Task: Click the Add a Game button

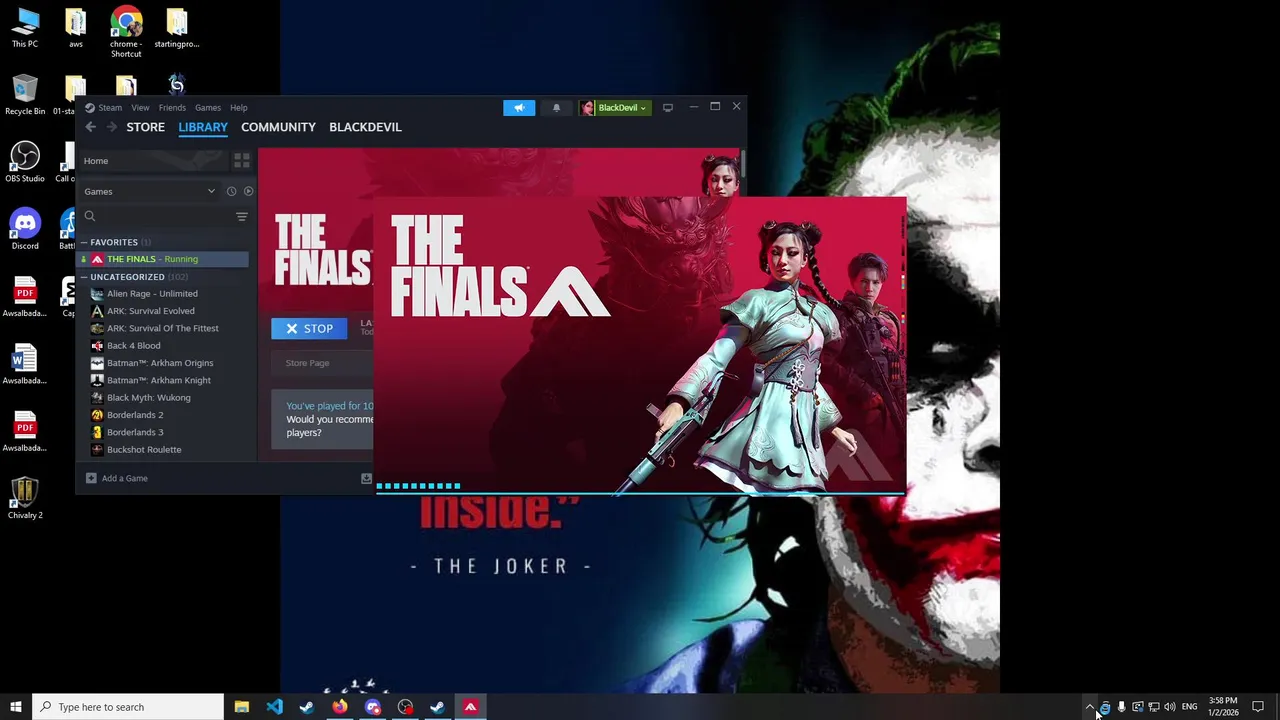Action: tap(117, 478)
